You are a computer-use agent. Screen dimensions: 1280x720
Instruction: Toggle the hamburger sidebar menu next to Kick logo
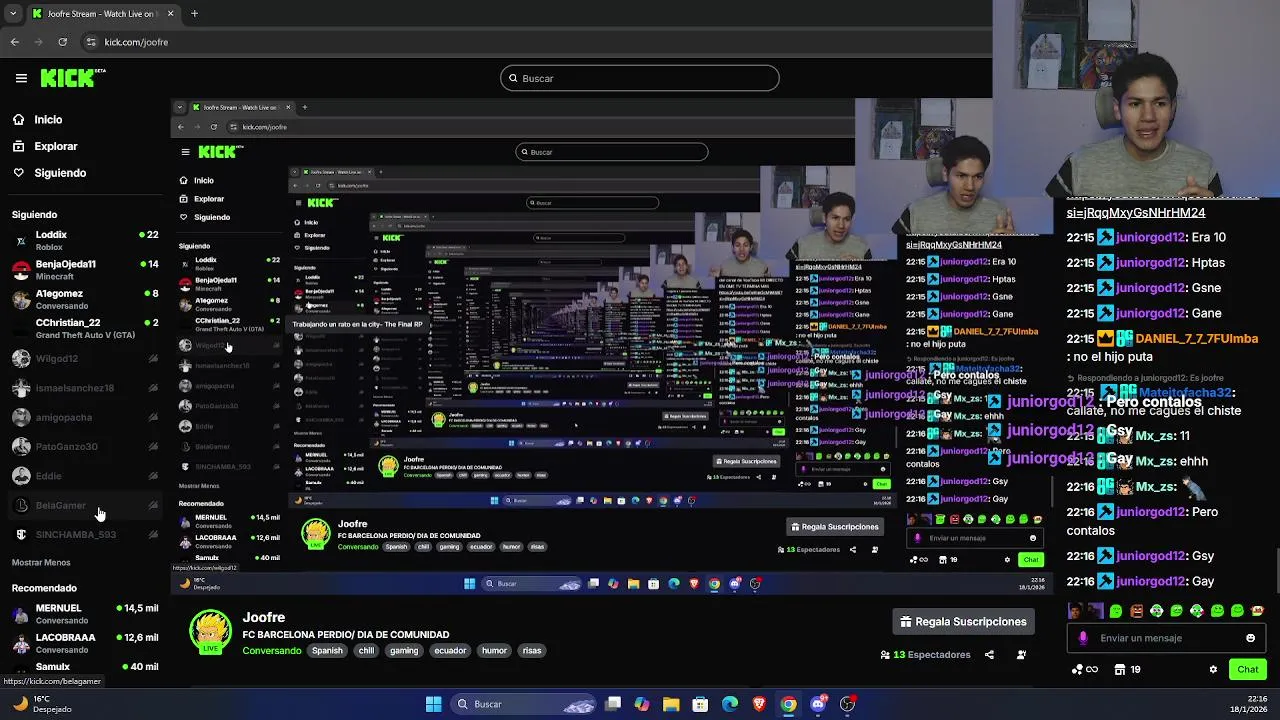click(21, 78)
